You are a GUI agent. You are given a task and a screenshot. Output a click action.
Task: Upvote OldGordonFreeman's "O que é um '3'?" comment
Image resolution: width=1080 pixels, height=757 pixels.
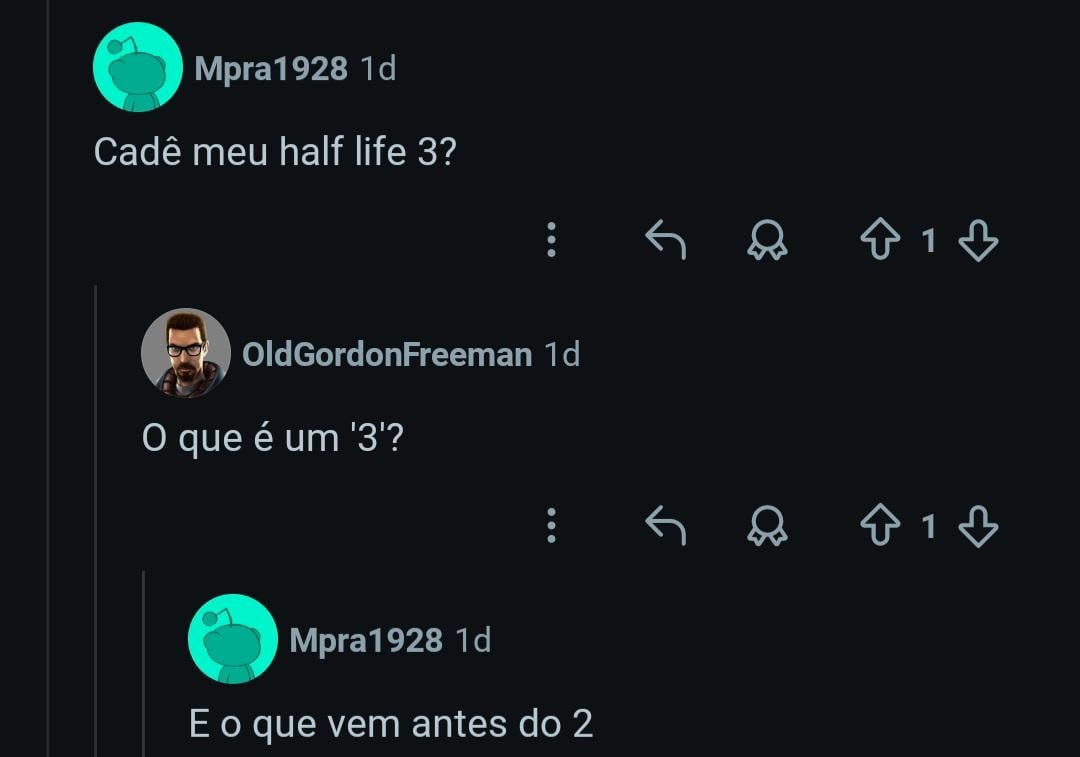[x=880, y=526]
